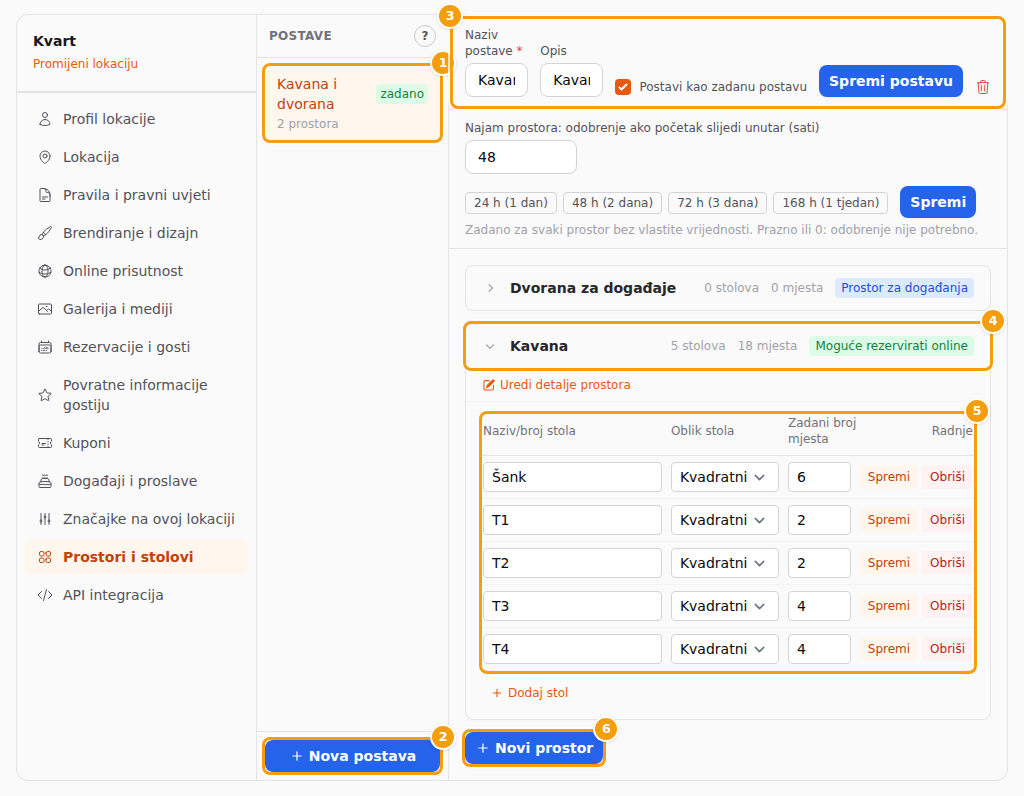Open the Oblik stola dropdown for T1

point(724,520)
